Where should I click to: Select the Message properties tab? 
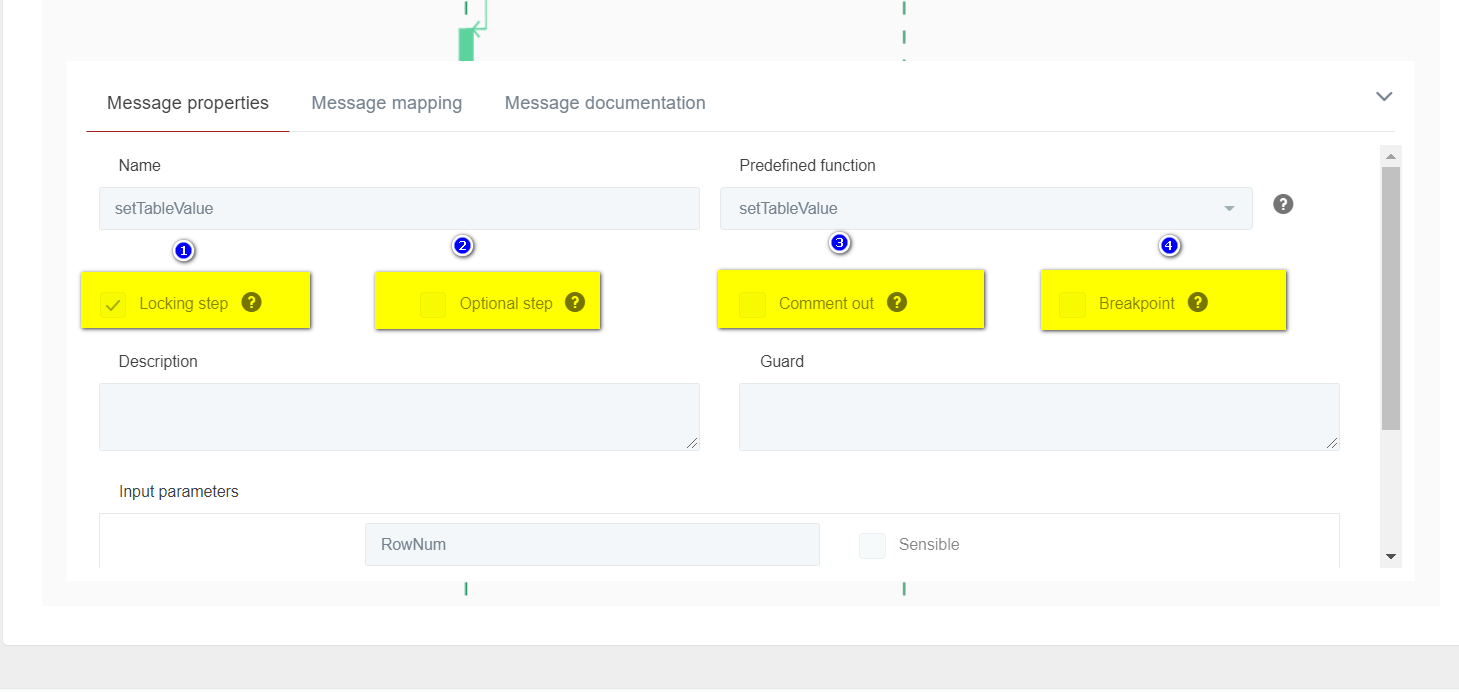187,103
